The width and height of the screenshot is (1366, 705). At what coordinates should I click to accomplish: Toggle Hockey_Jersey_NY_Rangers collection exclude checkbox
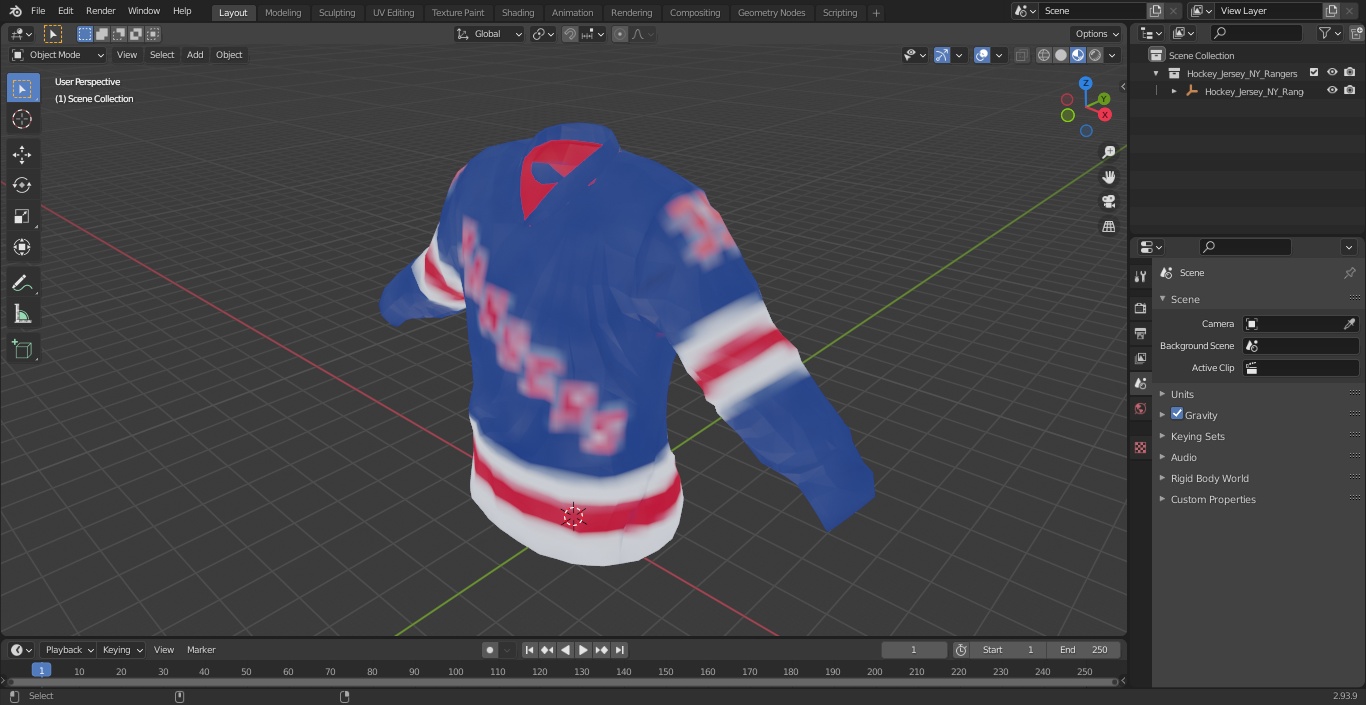click(1314, 72)
